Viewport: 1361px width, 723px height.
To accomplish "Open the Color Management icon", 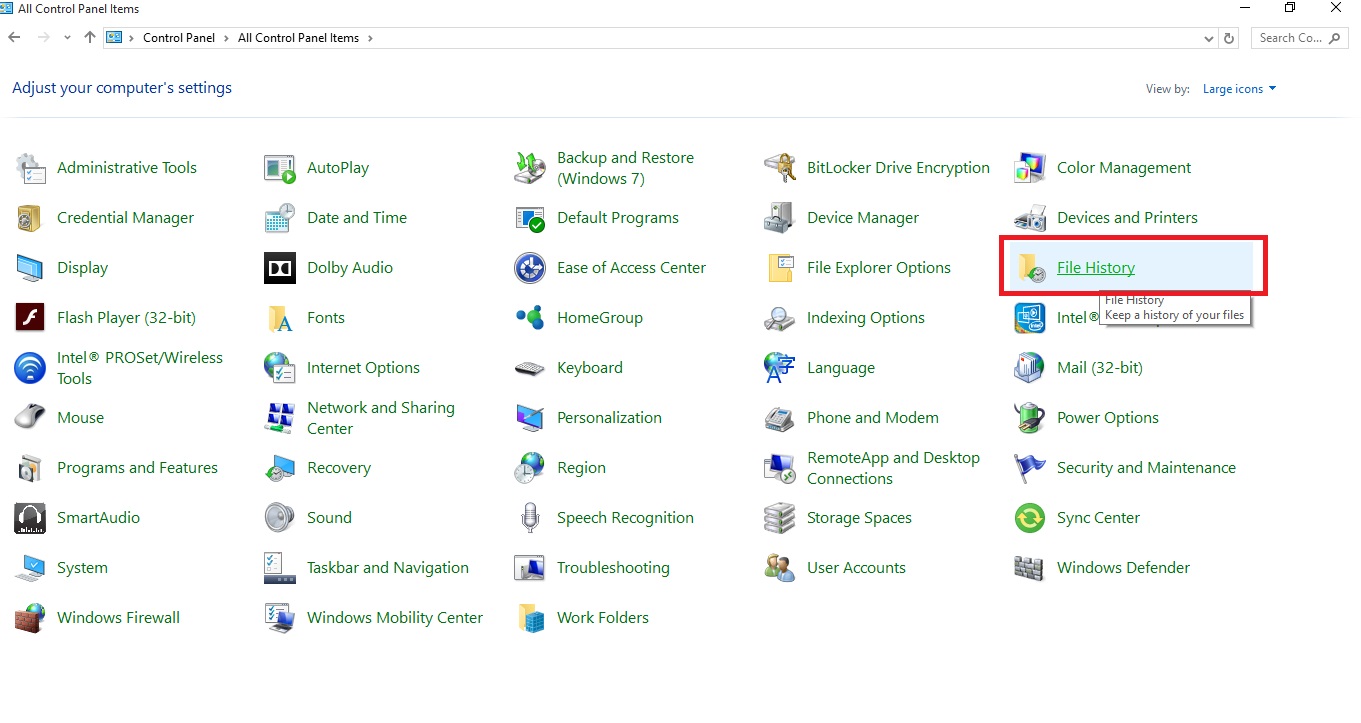I will (1030, 168).
